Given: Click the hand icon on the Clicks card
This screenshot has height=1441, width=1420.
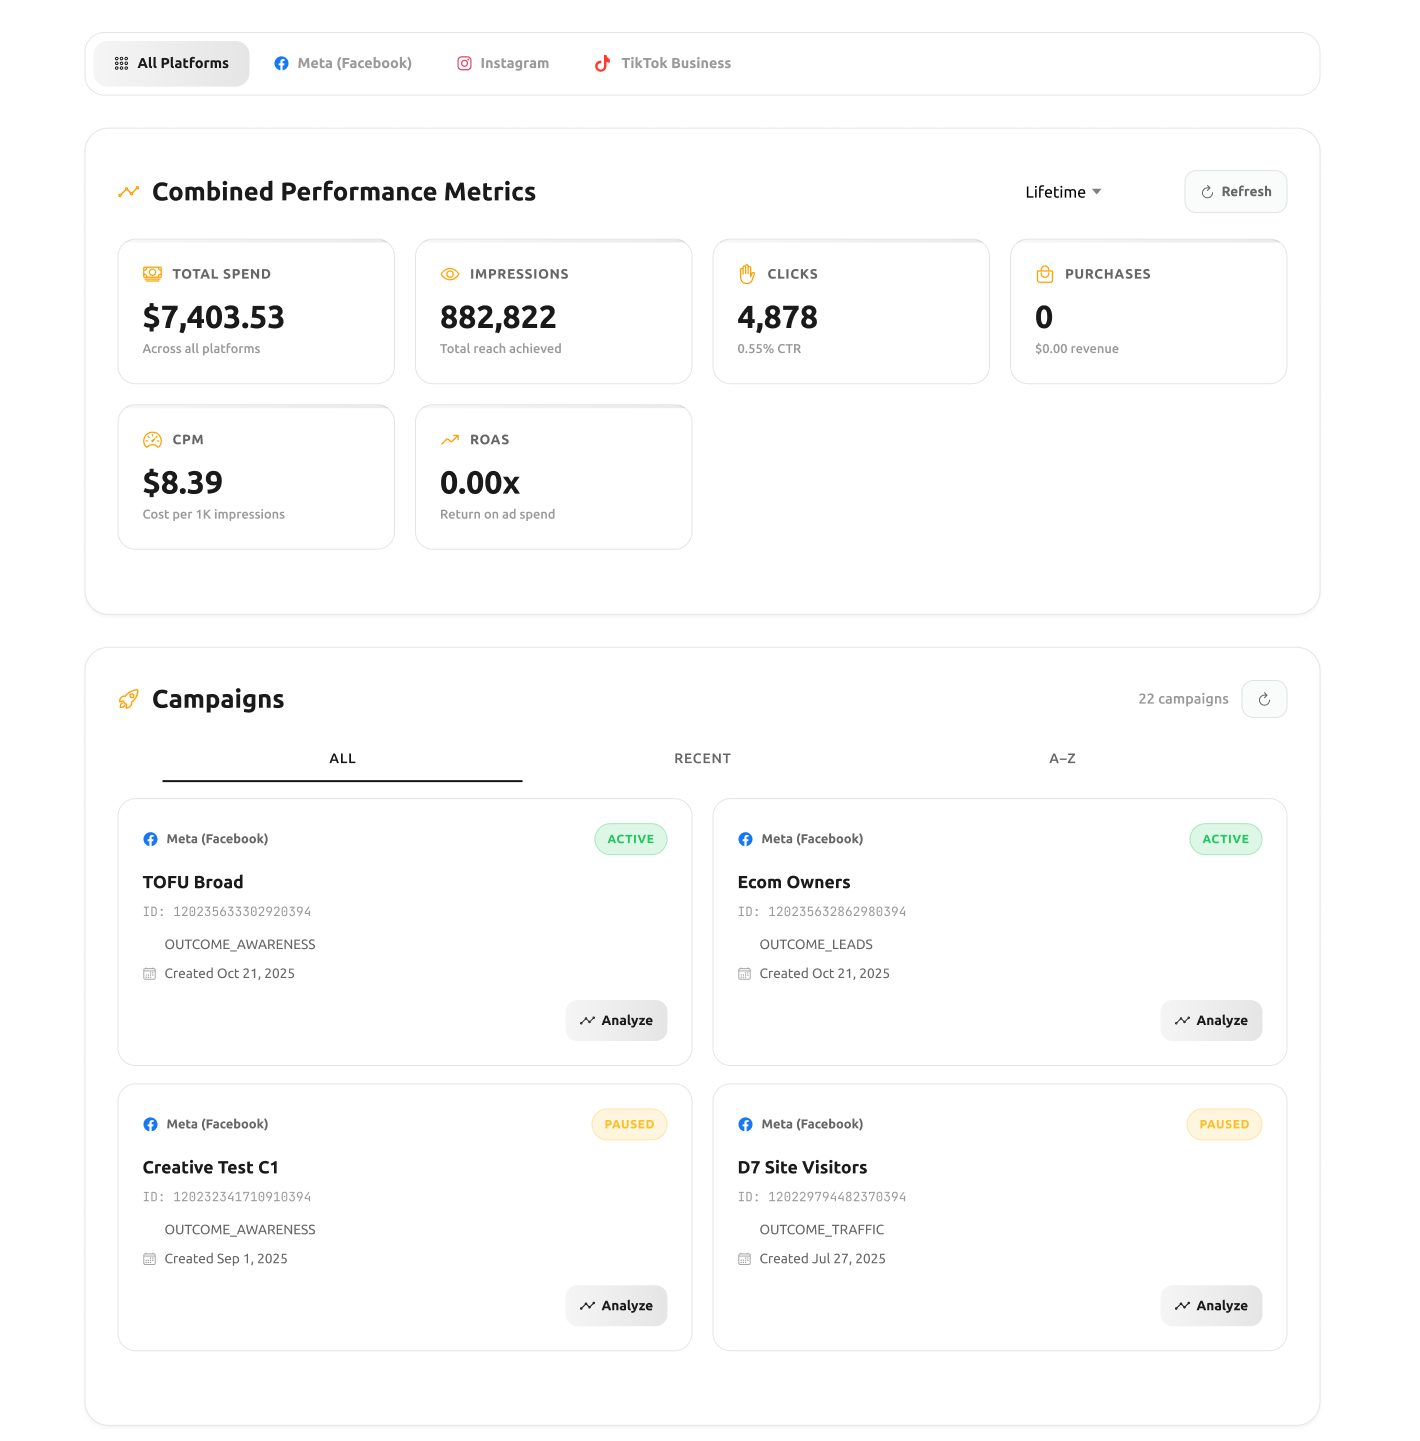Looking at the screenshot, I should tap(747, 273).
